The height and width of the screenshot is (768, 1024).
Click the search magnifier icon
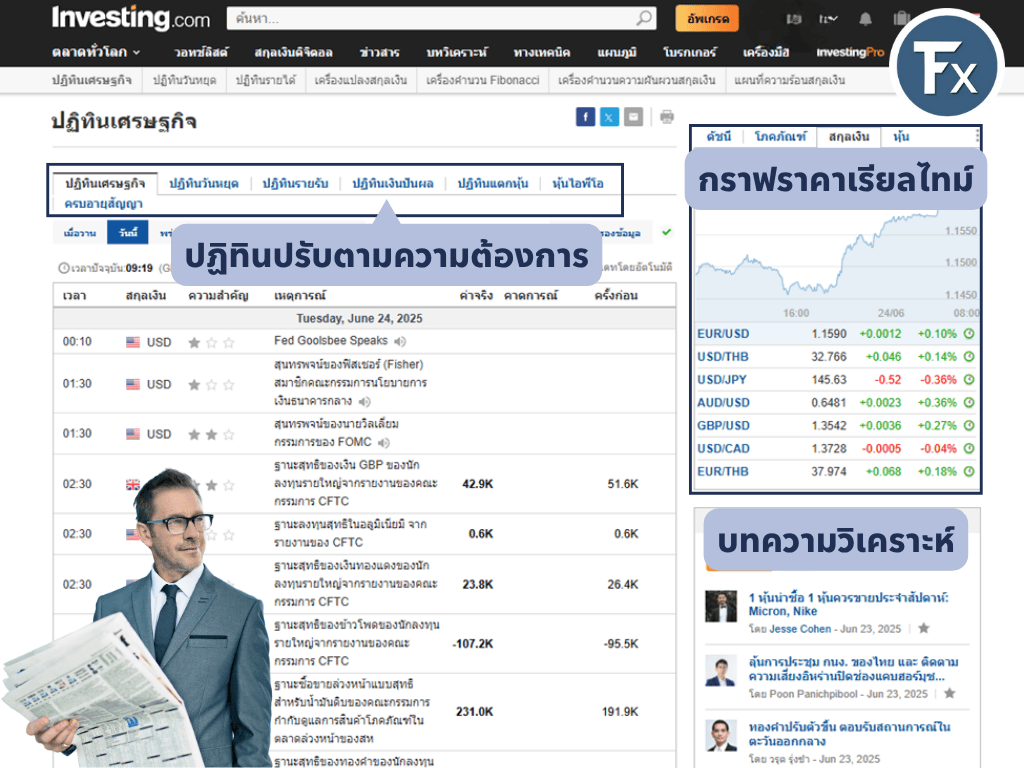644,18
